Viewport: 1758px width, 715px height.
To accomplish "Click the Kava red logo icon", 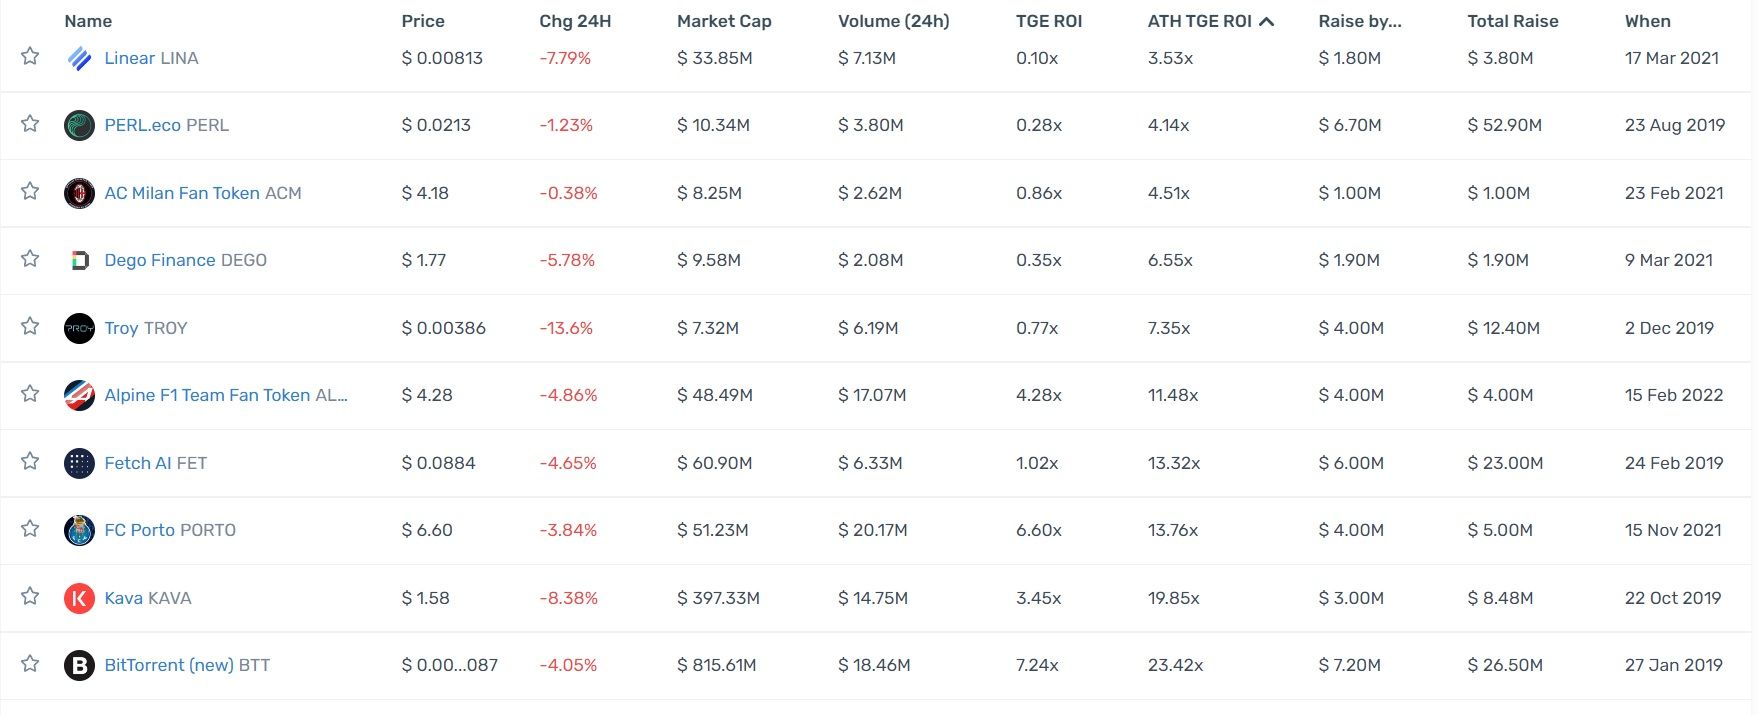I will coord(79,598).
